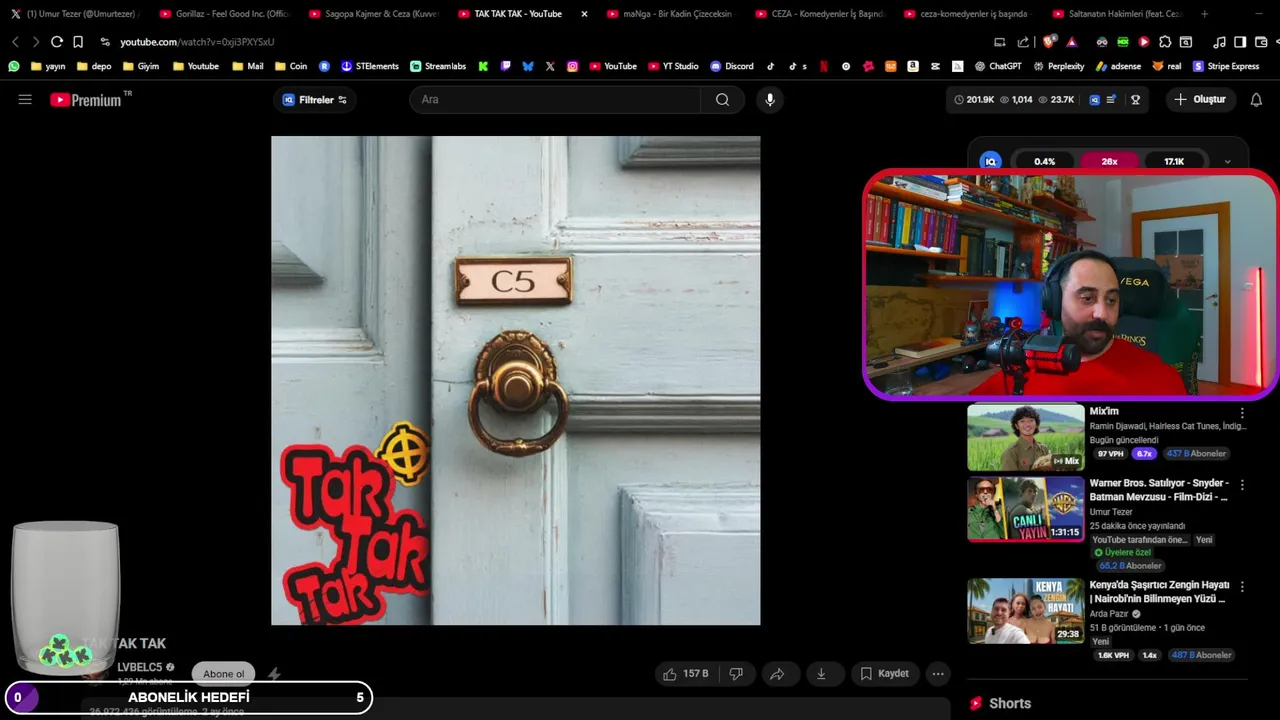The width and height of the screenshot is (1280, 720).
Task: Switch to Umur Tezer X tab
Action: (74, 14)
